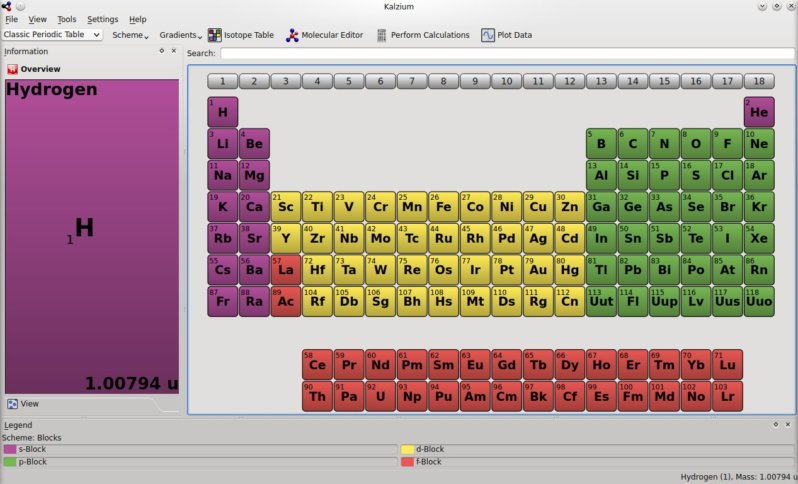Expand the Gradients dropdown menu
Screen dimensions: 798x484
click(181, 35)
